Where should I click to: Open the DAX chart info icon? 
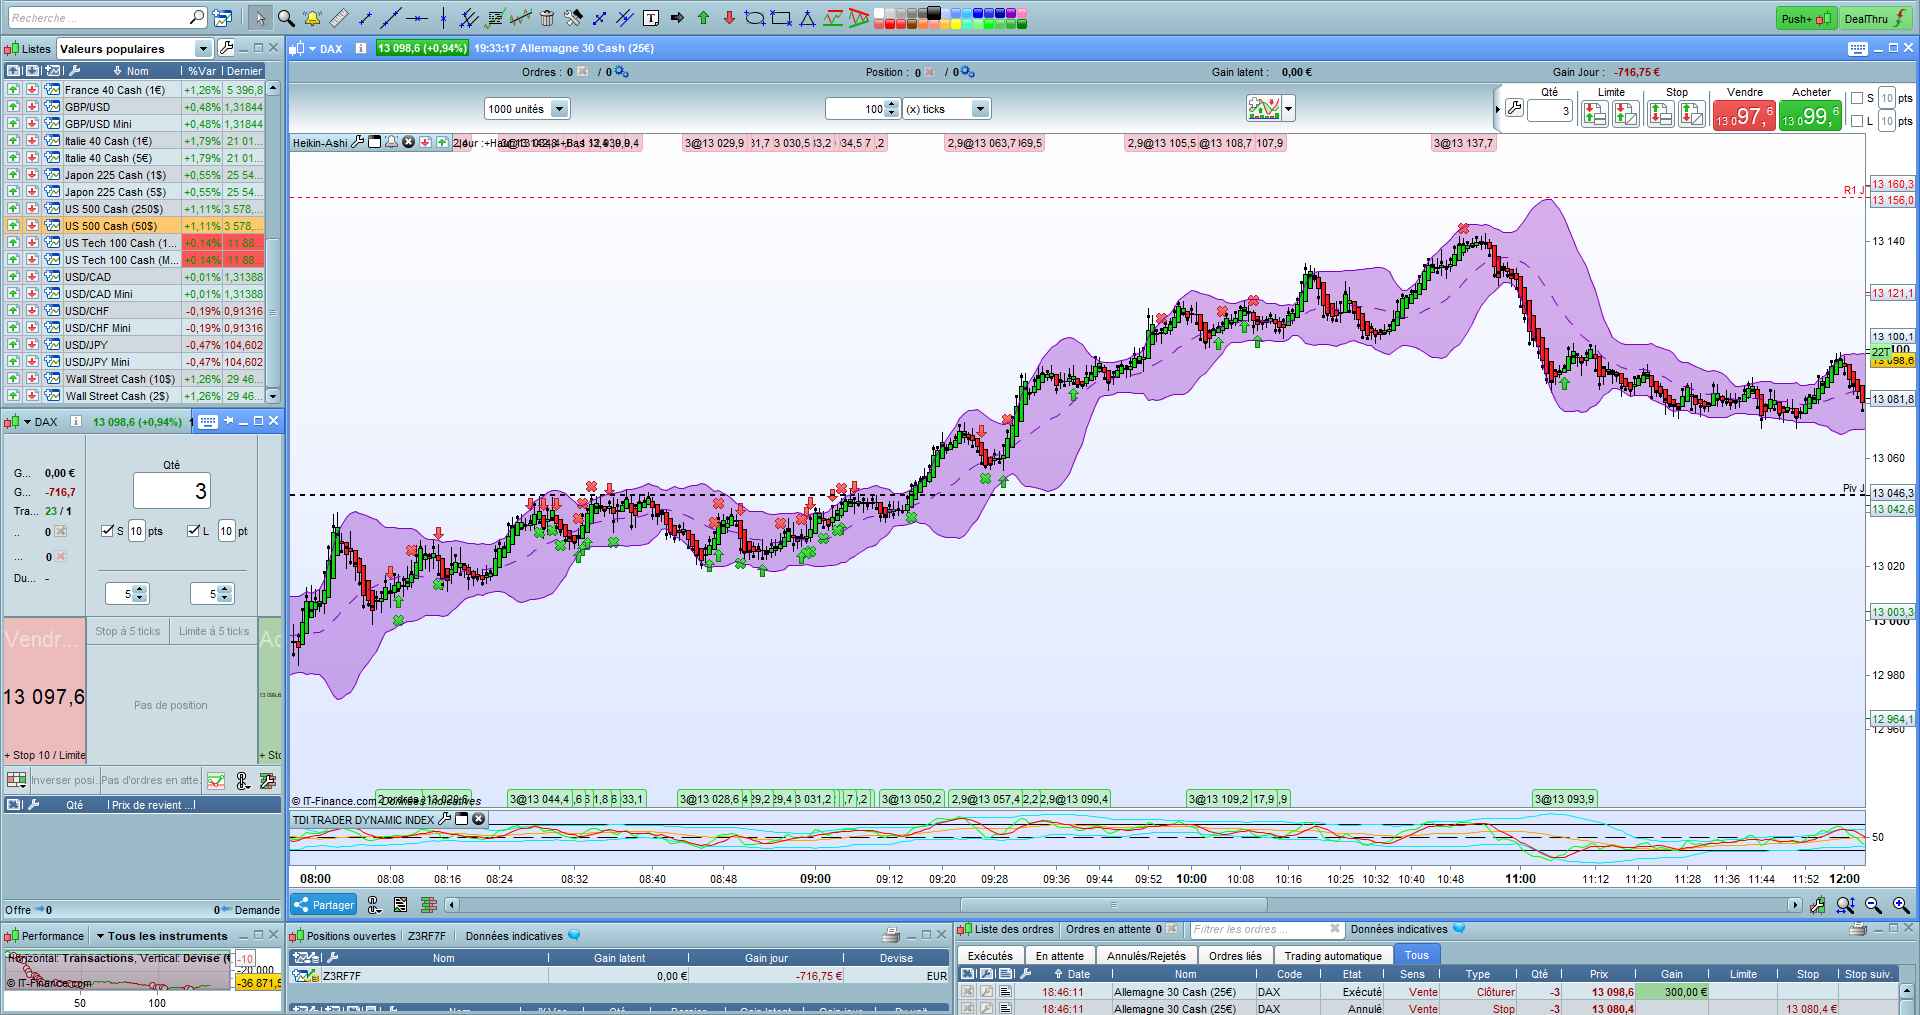pyautogui.click(x=361, y=48)
